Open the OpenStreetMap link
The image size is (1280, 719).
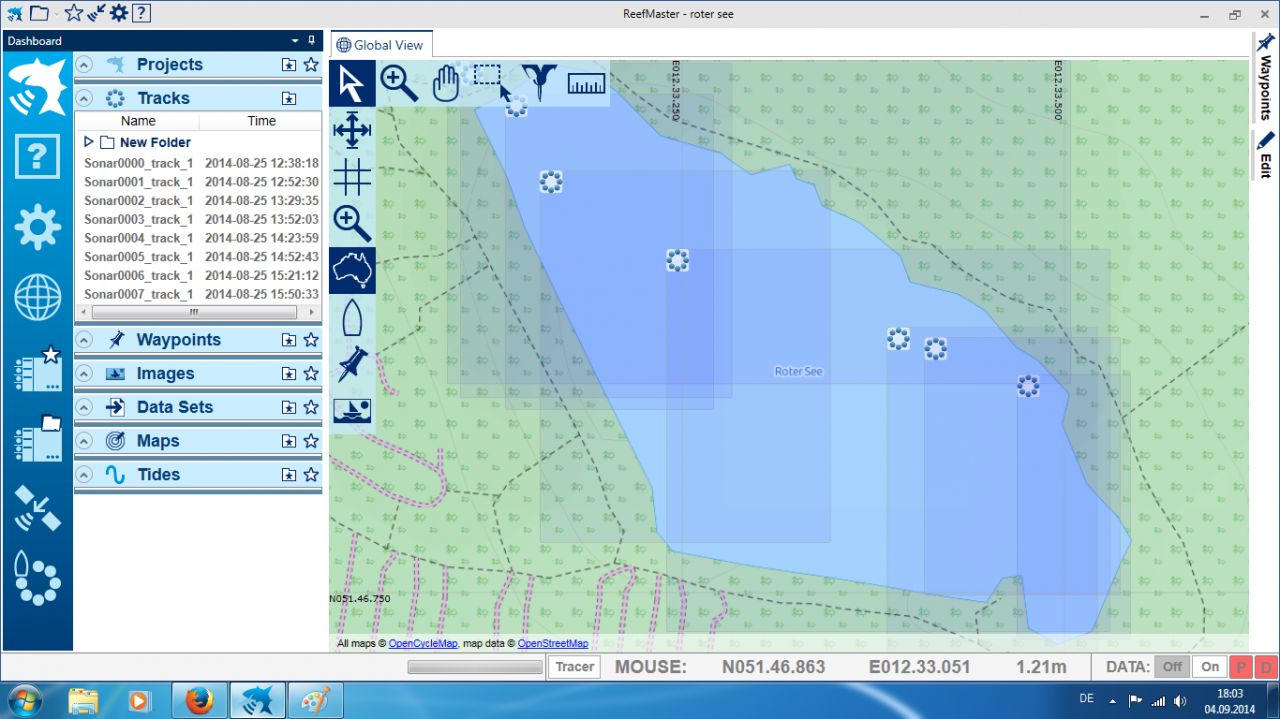pyautogui.click(x=552, y=644)
